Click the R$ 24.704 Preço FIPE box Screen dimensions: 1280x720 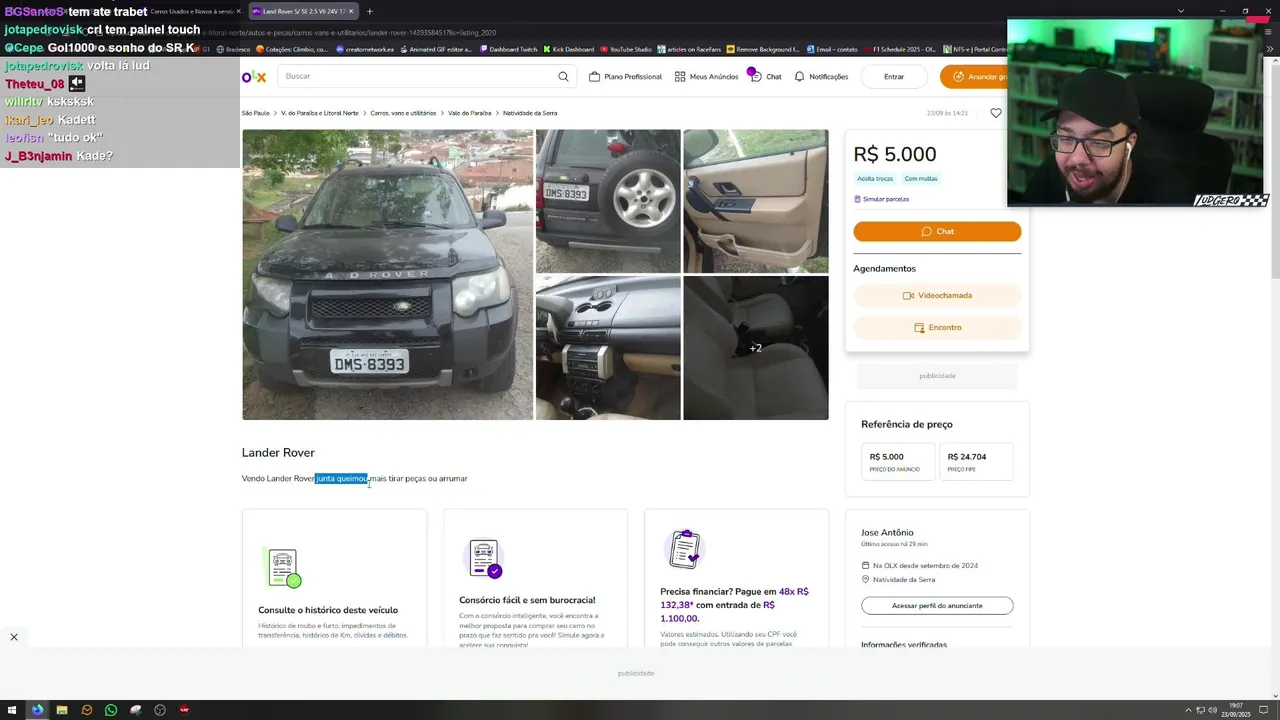pyautogui.click(x=976, y=461)
